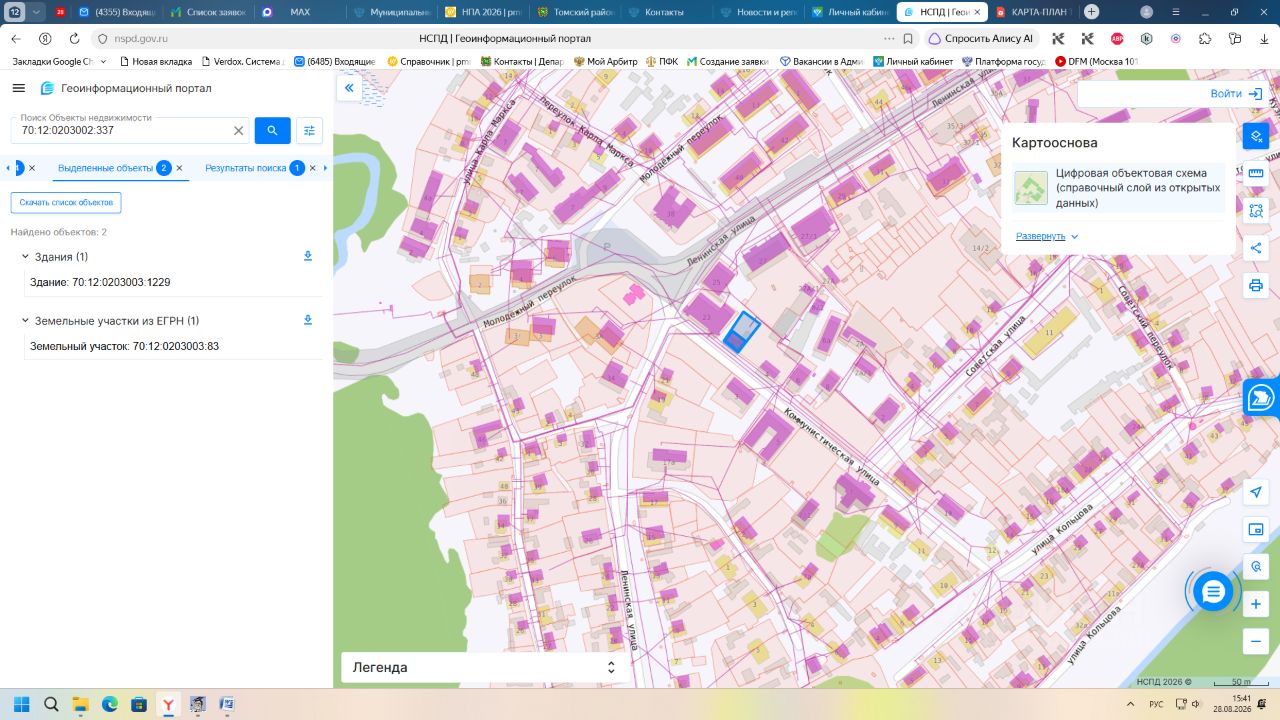The image size is (1280, 720).
Task: Click the share map icon
Action: (x=1256, y=248)
